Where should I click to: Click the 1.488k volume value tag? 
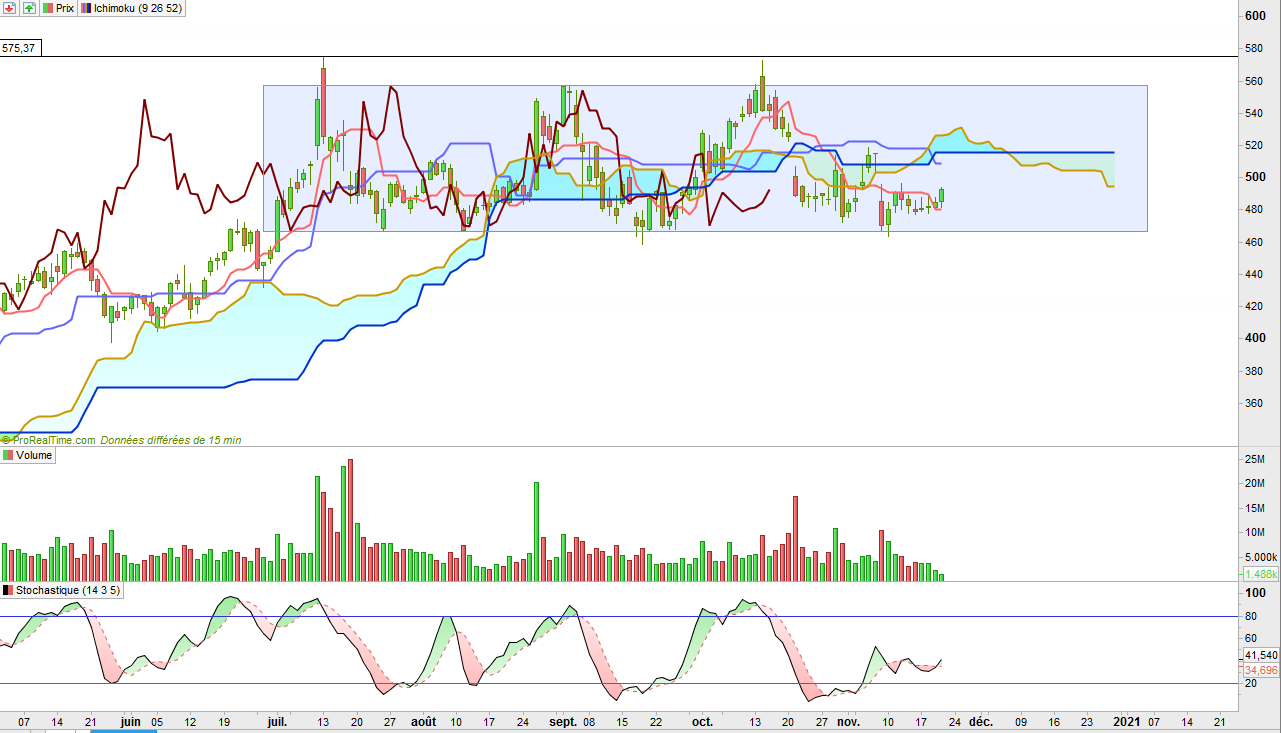coord(1260,574)
